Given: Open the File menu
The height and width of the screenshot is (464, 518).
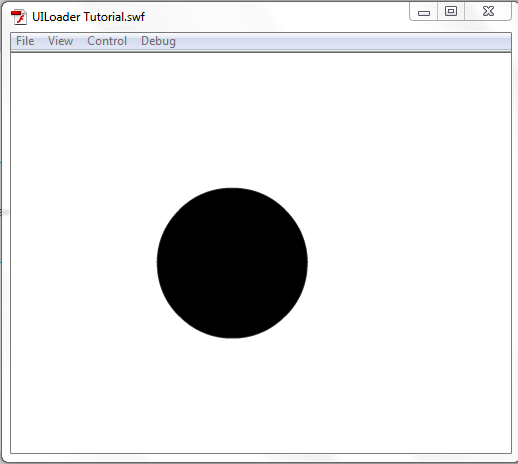Looking at the screenshot, I should tap(25, 41).
